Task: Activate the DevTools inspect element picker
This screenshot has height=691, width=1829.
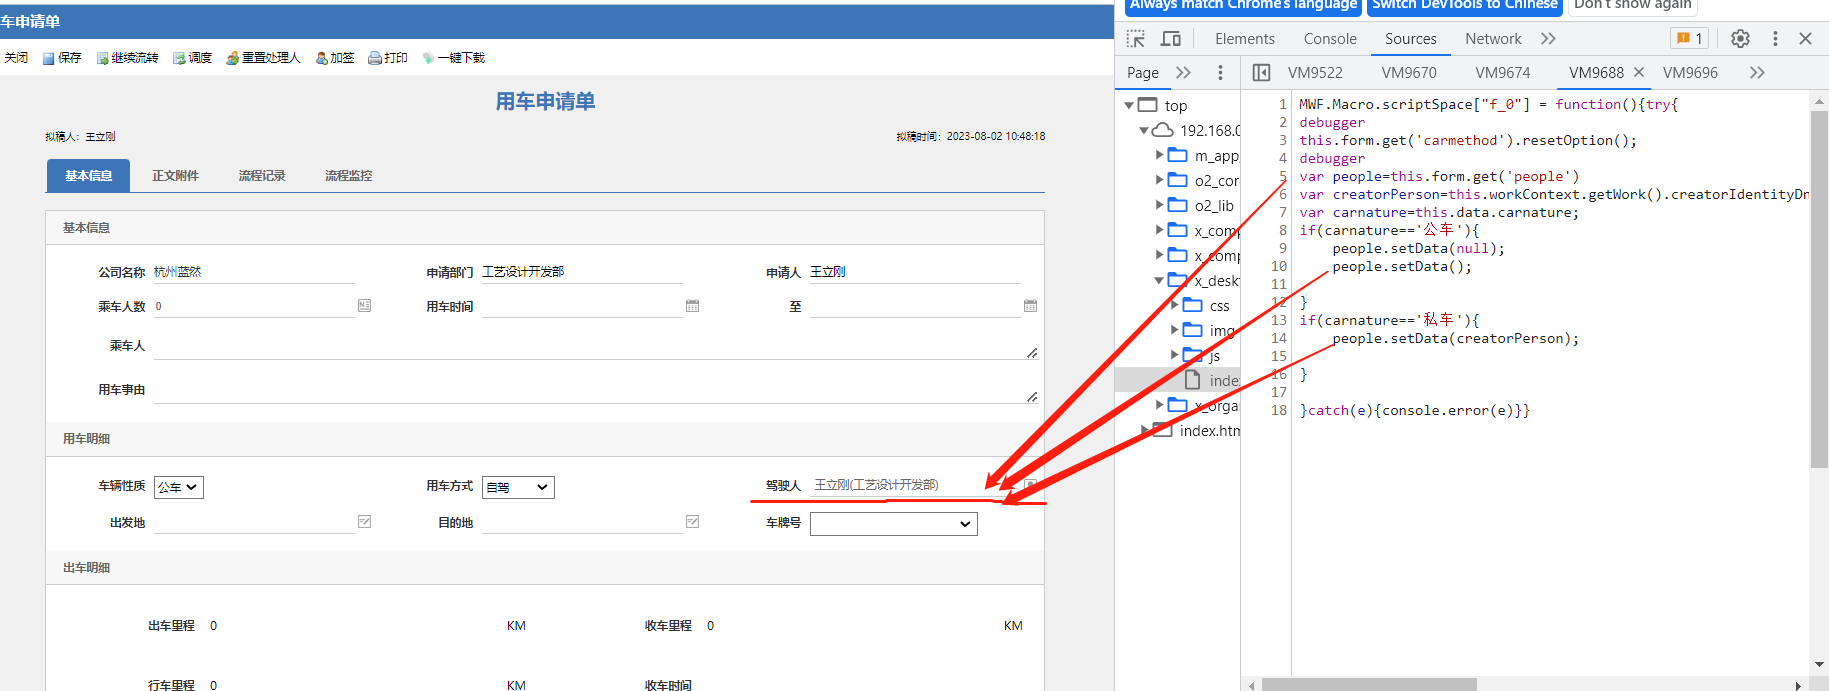Action: click(1136, 38)
